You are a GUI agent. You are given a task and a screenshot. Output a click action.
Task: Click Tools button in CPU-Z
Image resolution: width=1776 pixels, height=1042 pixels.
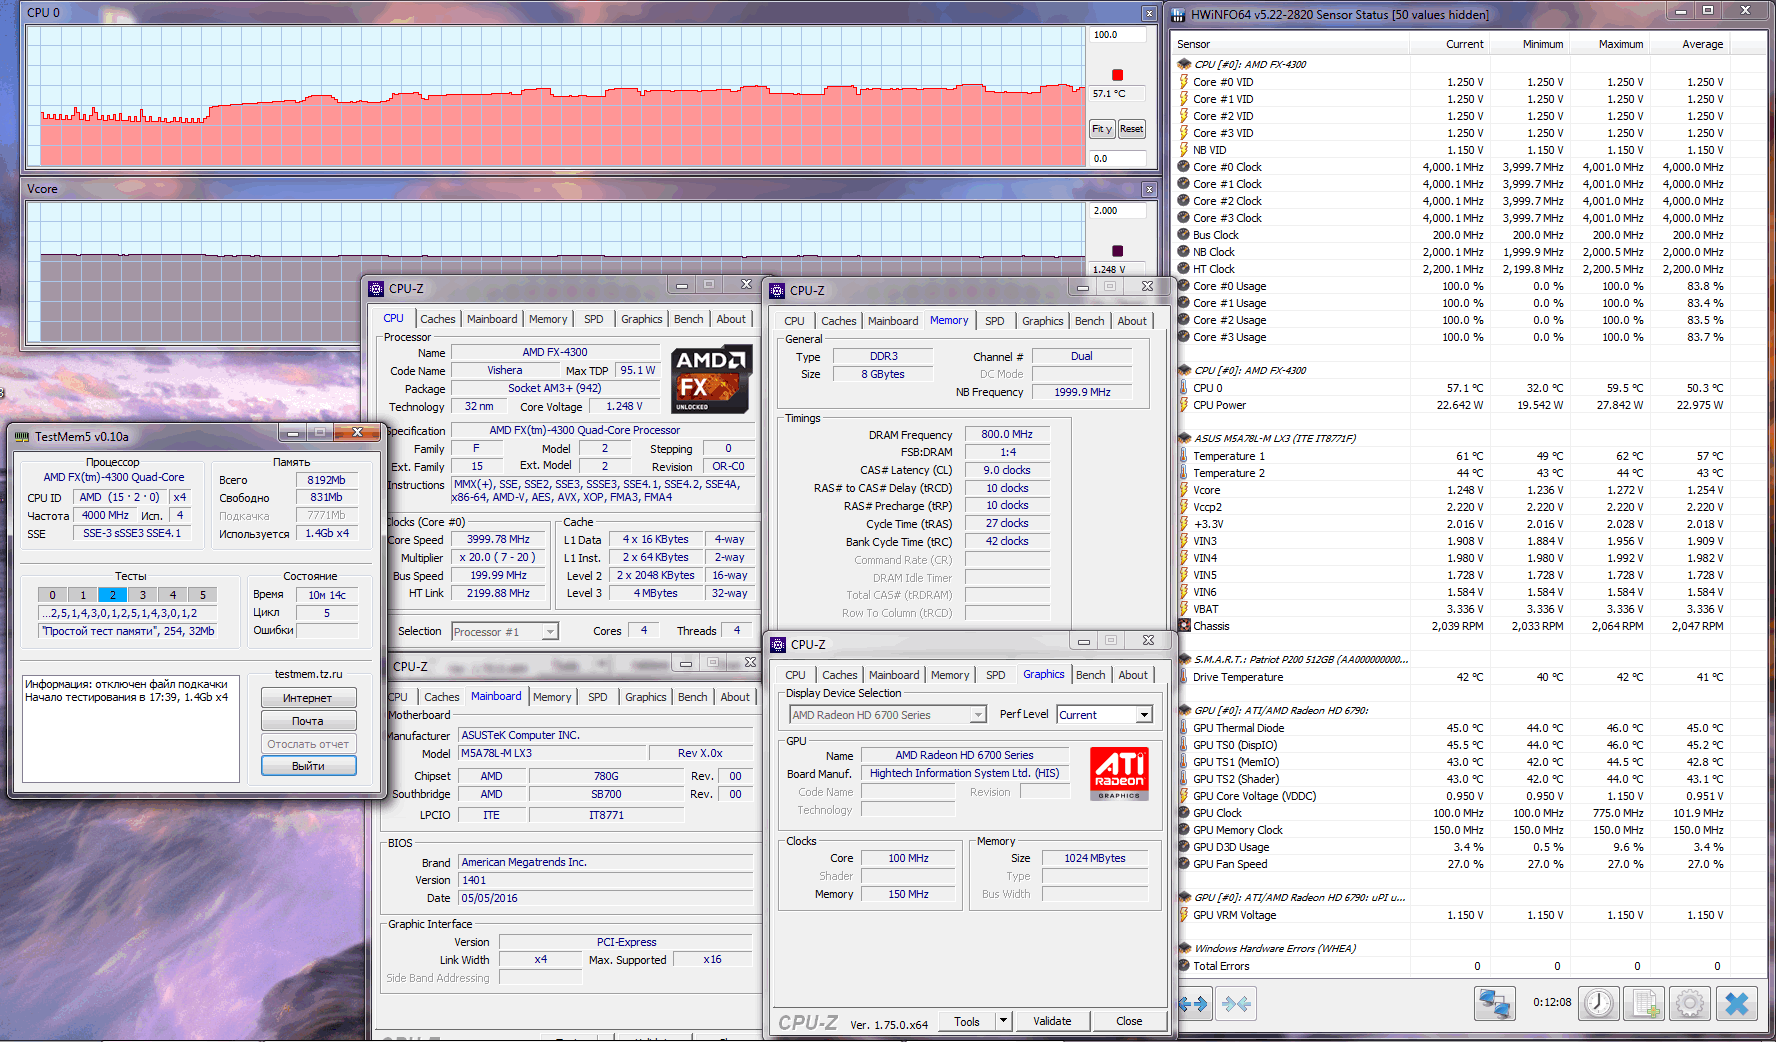(967, 1021)
